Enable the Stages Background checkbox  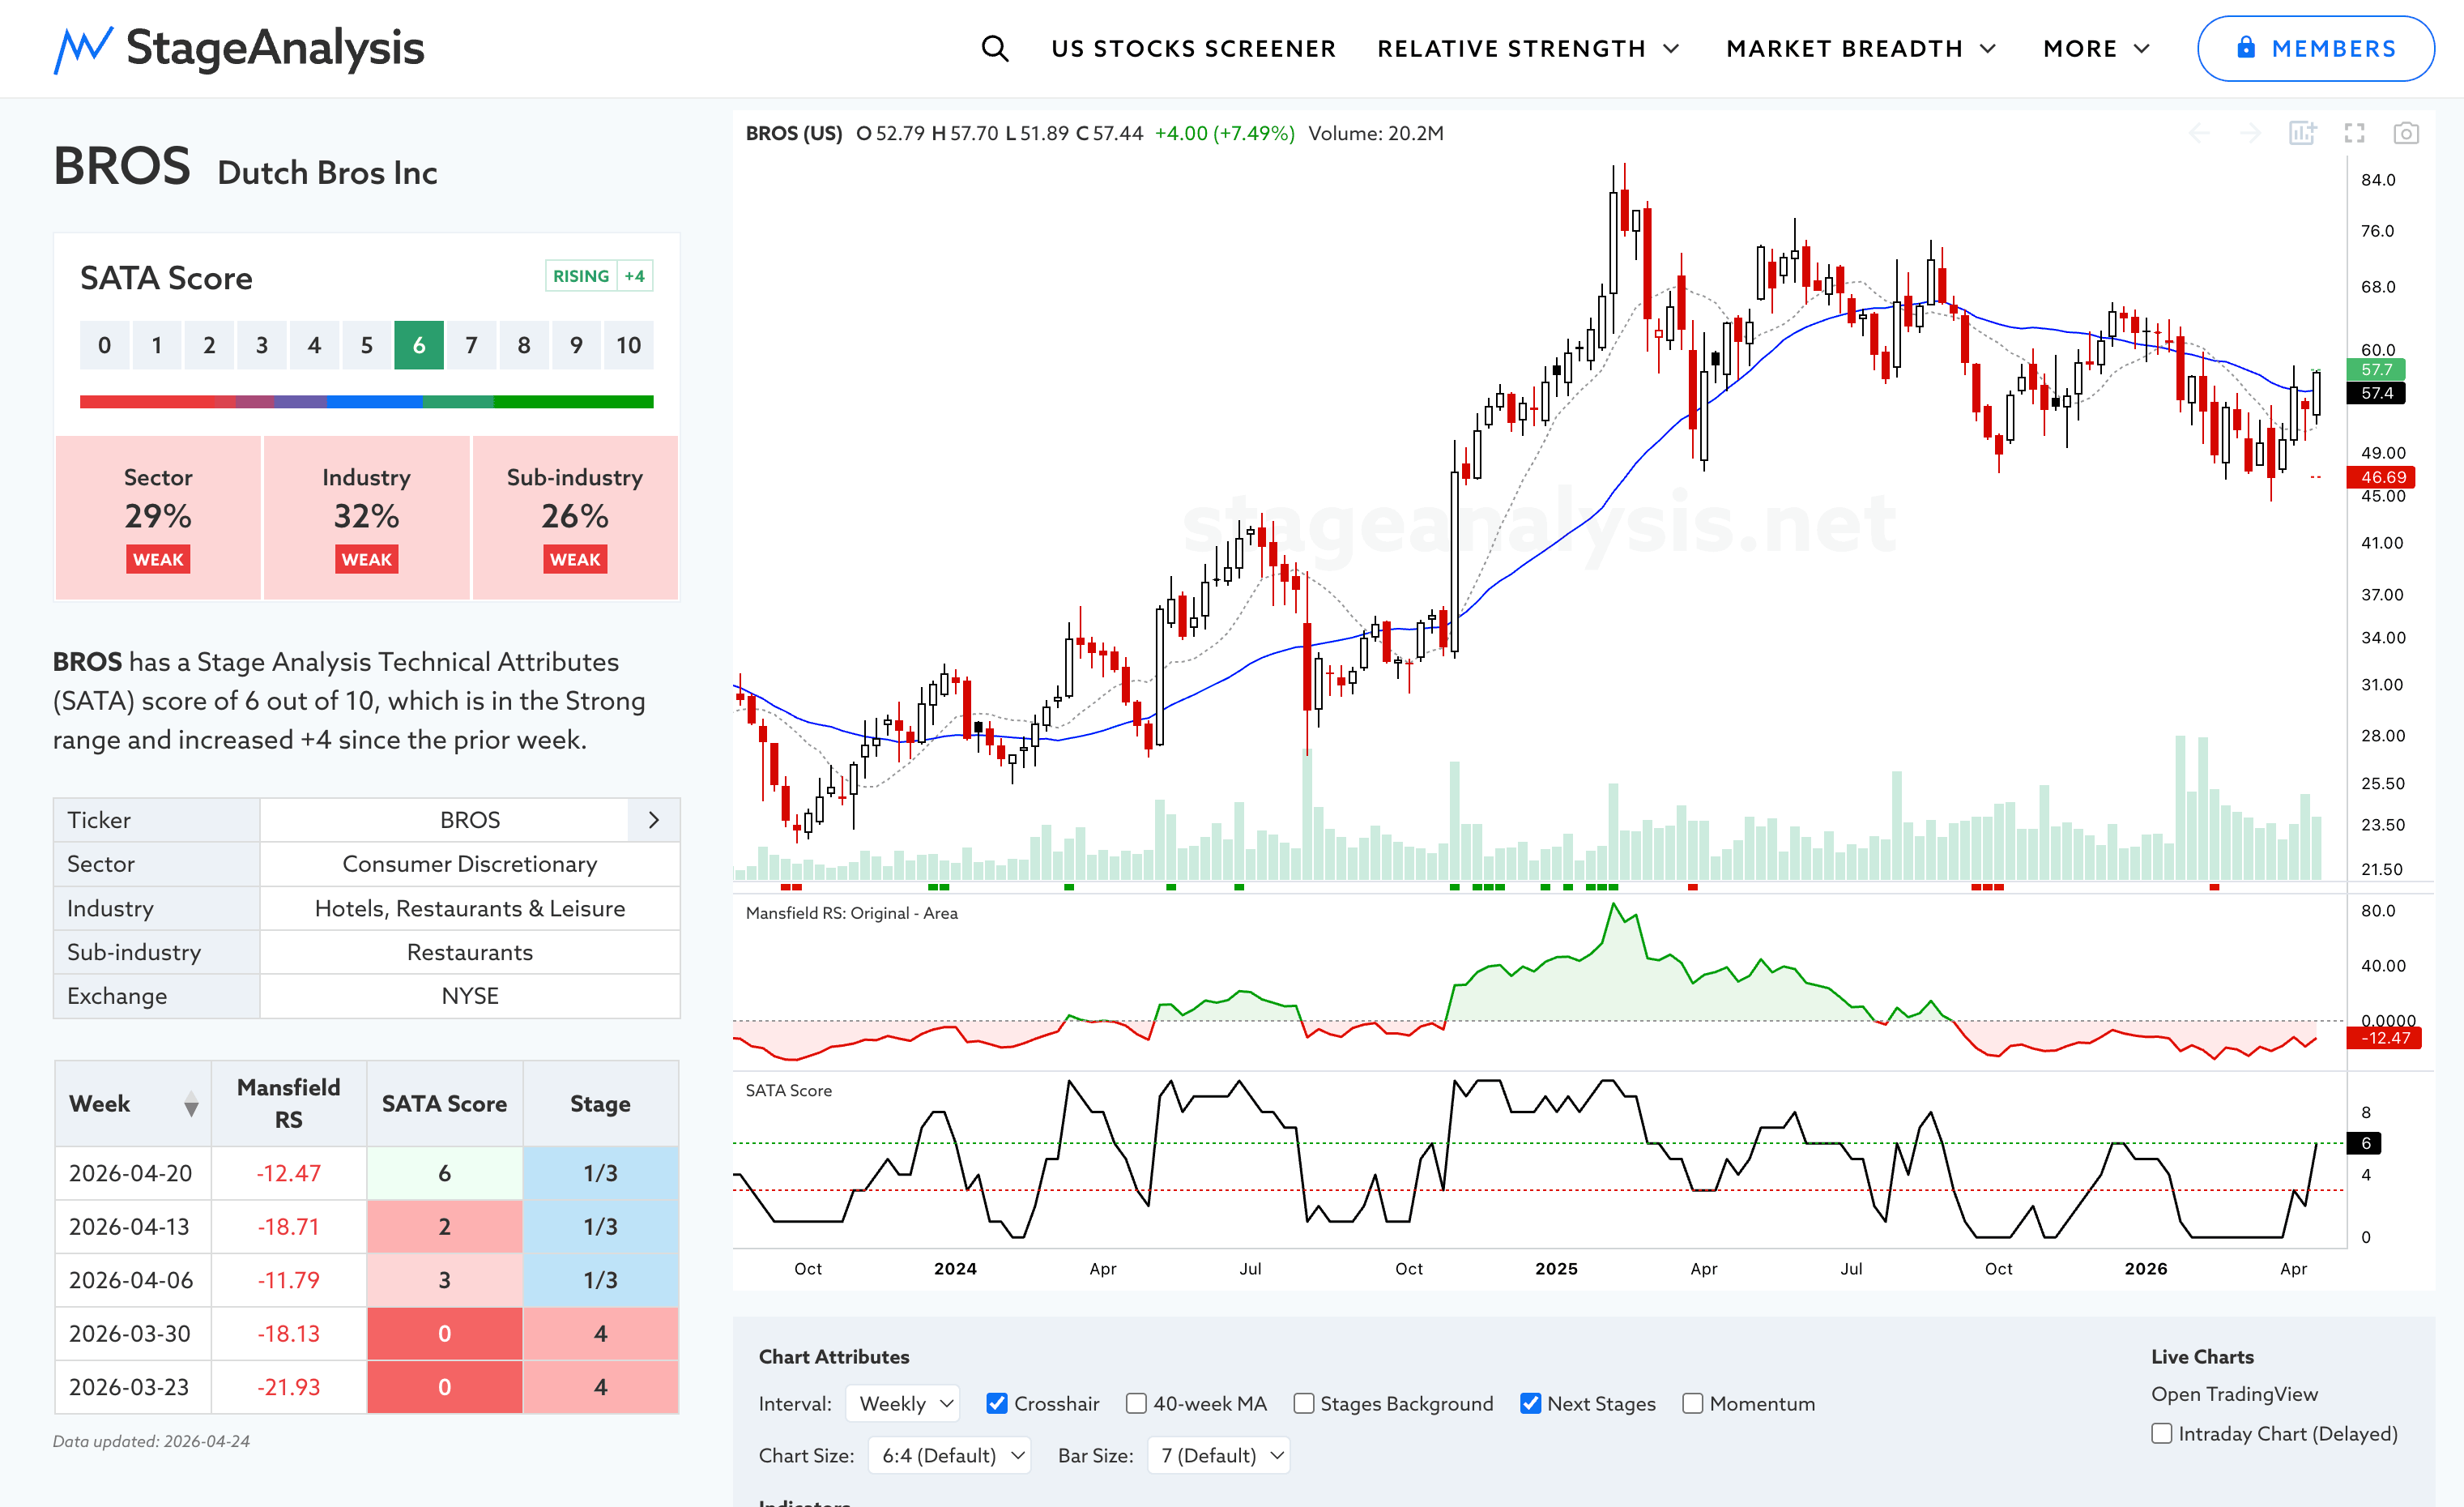1303,1403
